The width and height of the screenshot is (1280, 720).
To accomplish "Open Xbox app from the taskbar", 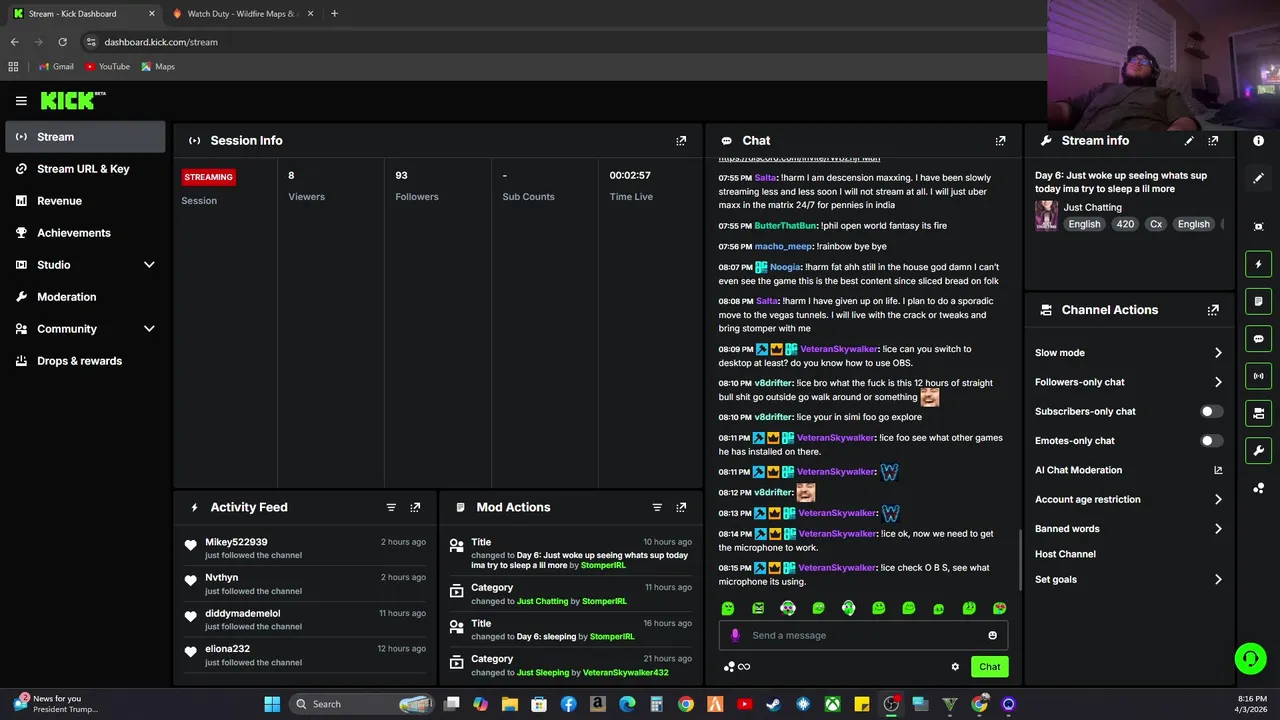I will coord(832,704).
